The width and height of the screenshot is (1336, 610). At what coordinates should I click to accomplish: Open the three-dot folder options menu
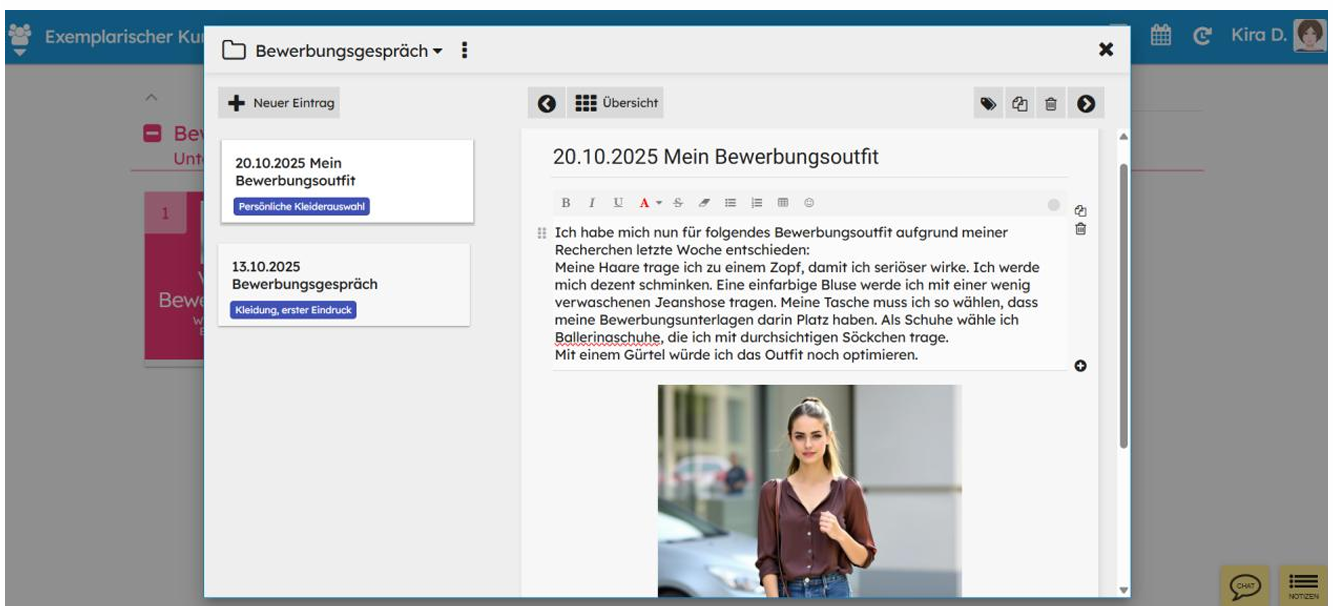464,50
